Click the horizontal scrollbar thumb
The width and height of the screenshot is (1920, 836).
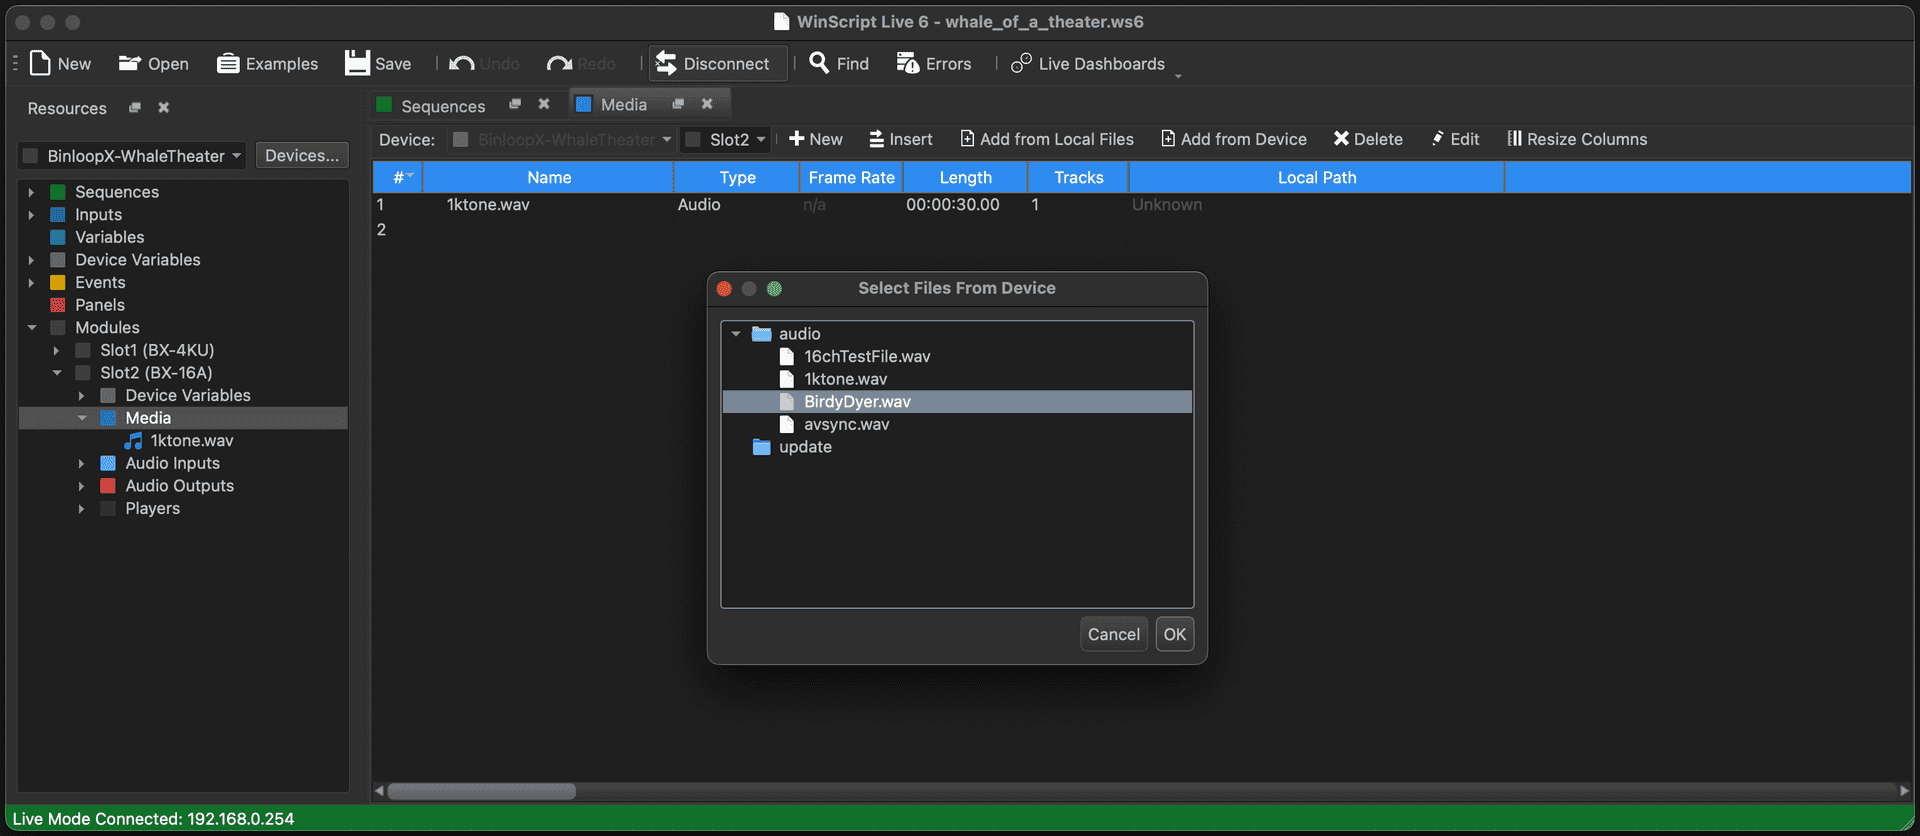(481, 791)
